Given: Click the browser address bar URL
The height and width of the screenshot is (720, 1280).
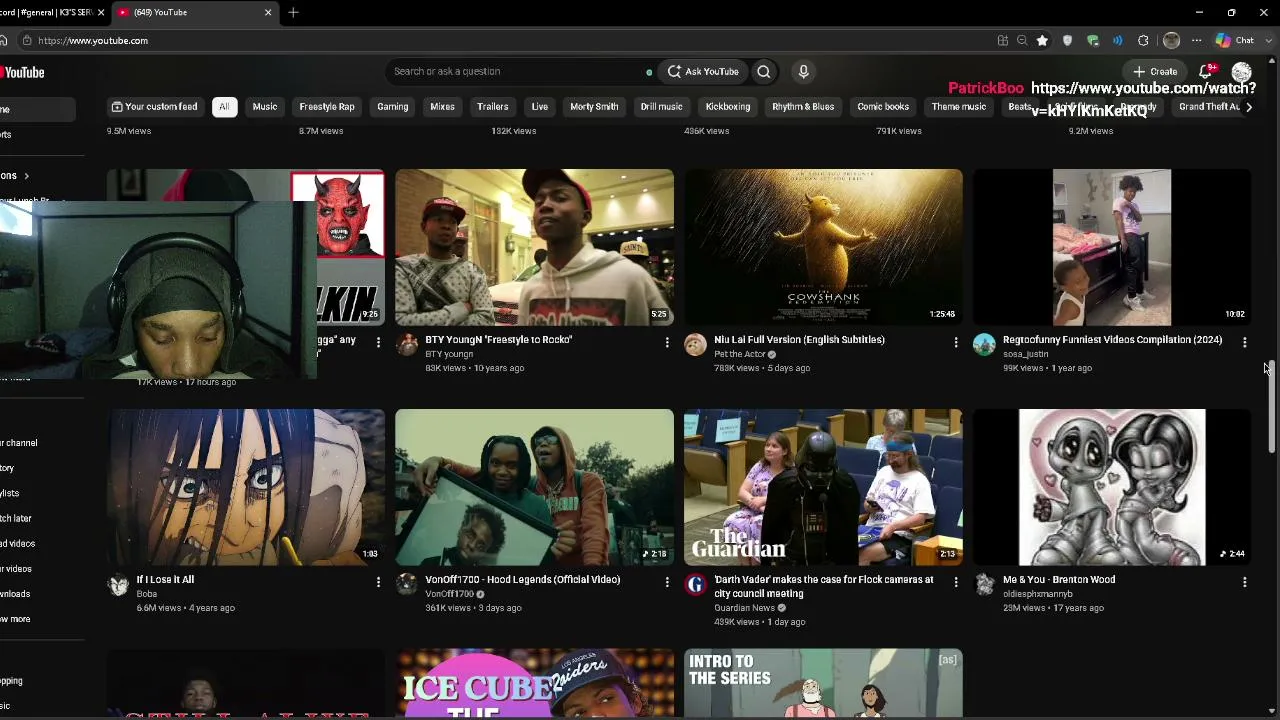Looking at the screenshot, I should point(93,40).
